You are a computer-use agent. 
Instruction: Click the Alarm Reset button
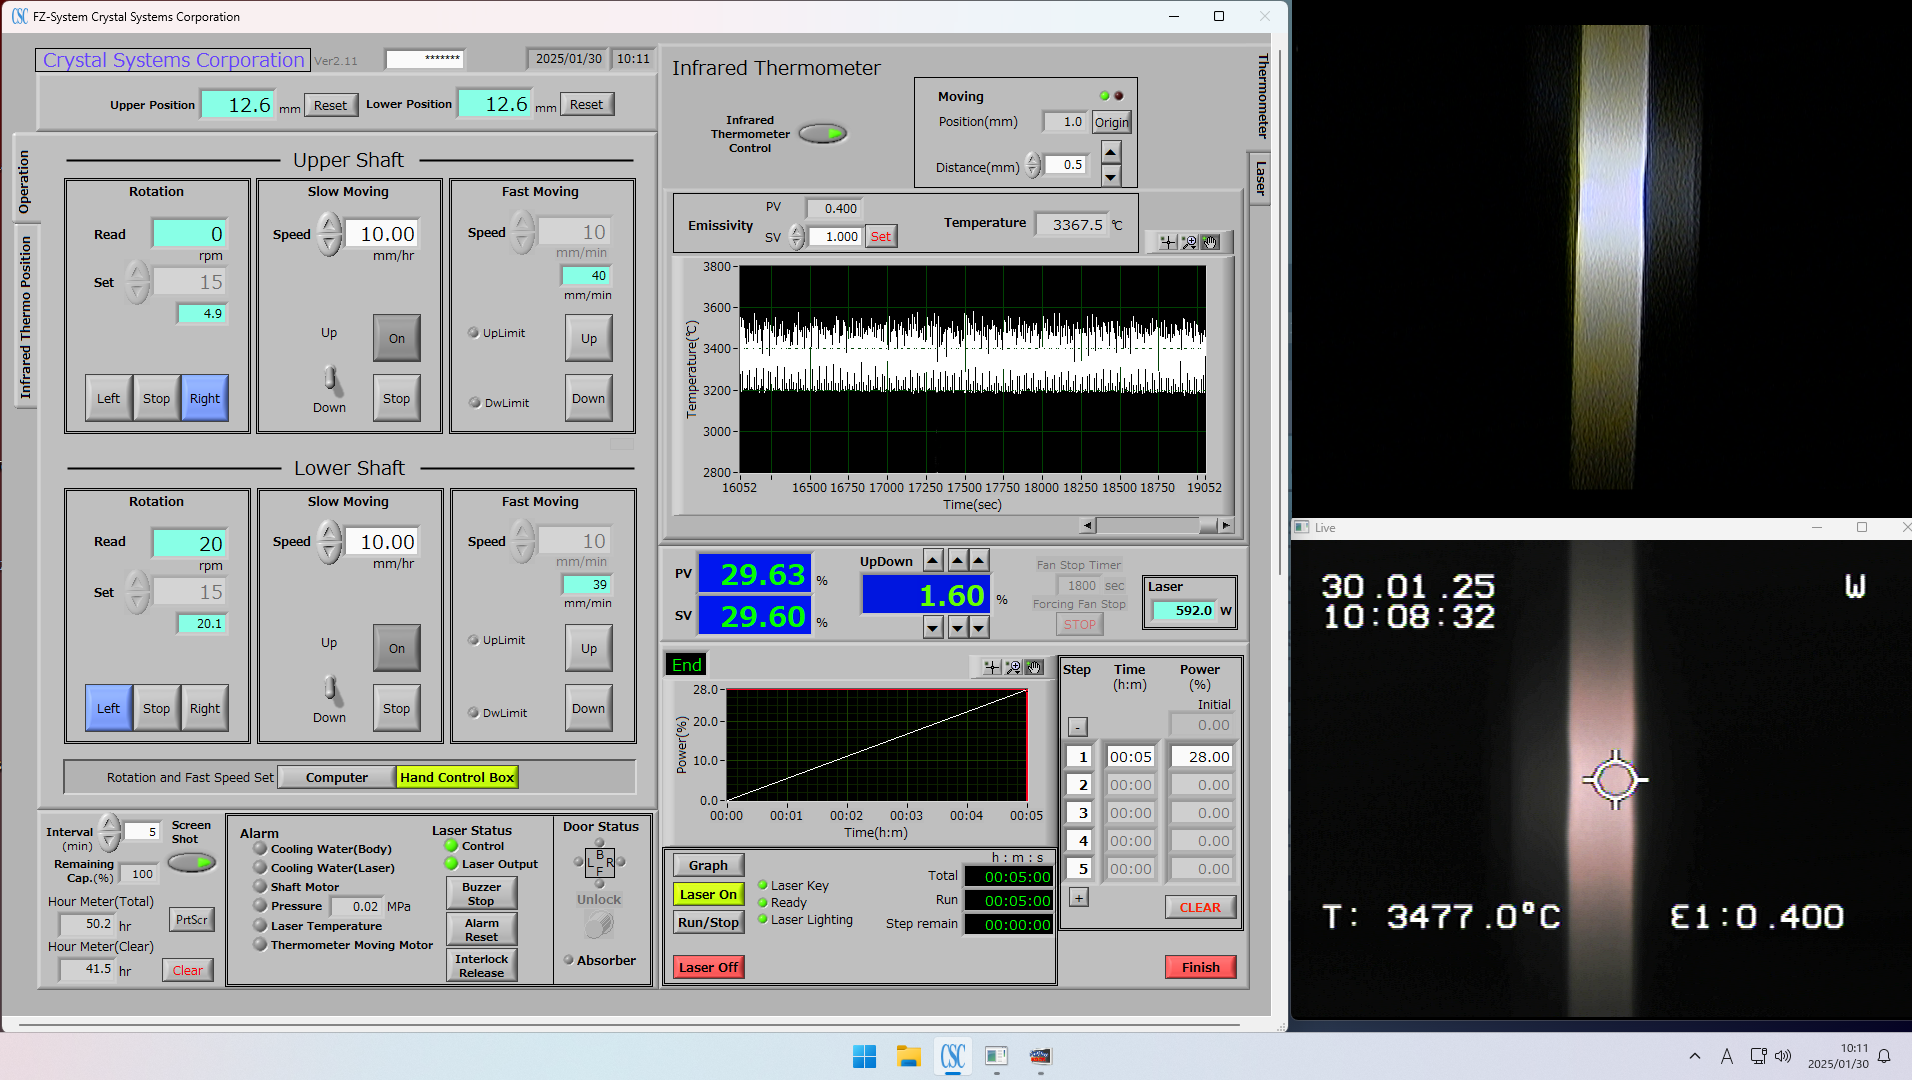pyautogui.click(x=481, y=930)
